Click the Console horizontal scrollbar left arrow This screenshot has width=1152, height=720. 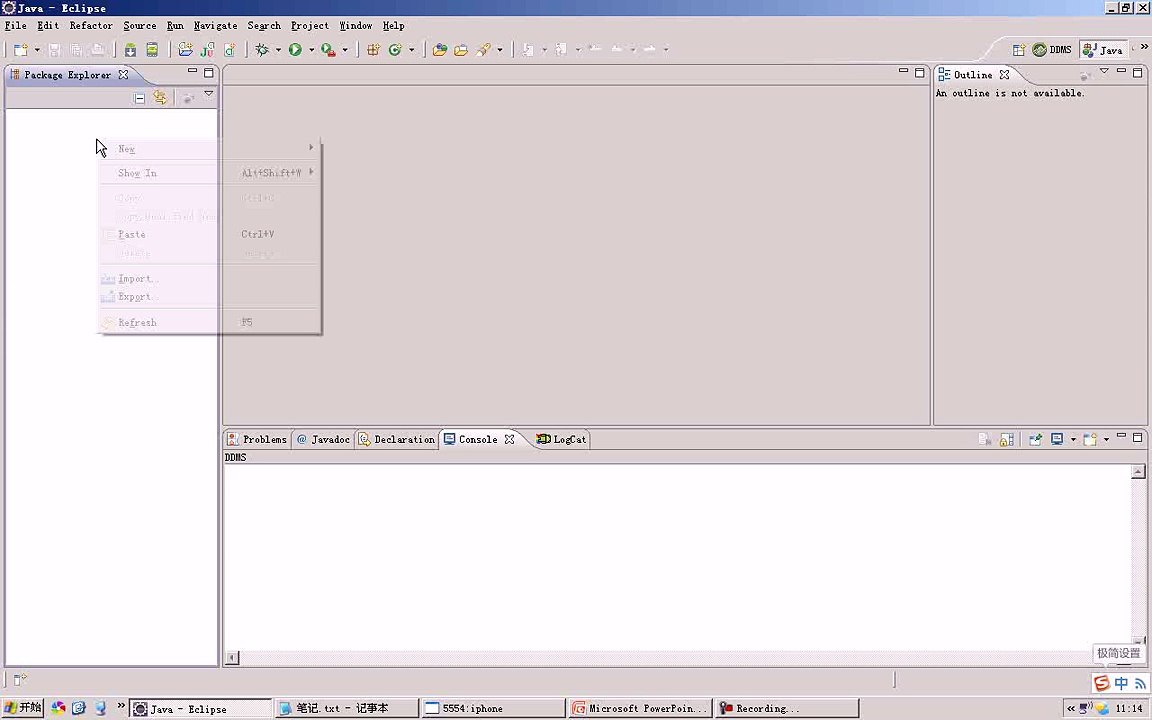[232, 658]
